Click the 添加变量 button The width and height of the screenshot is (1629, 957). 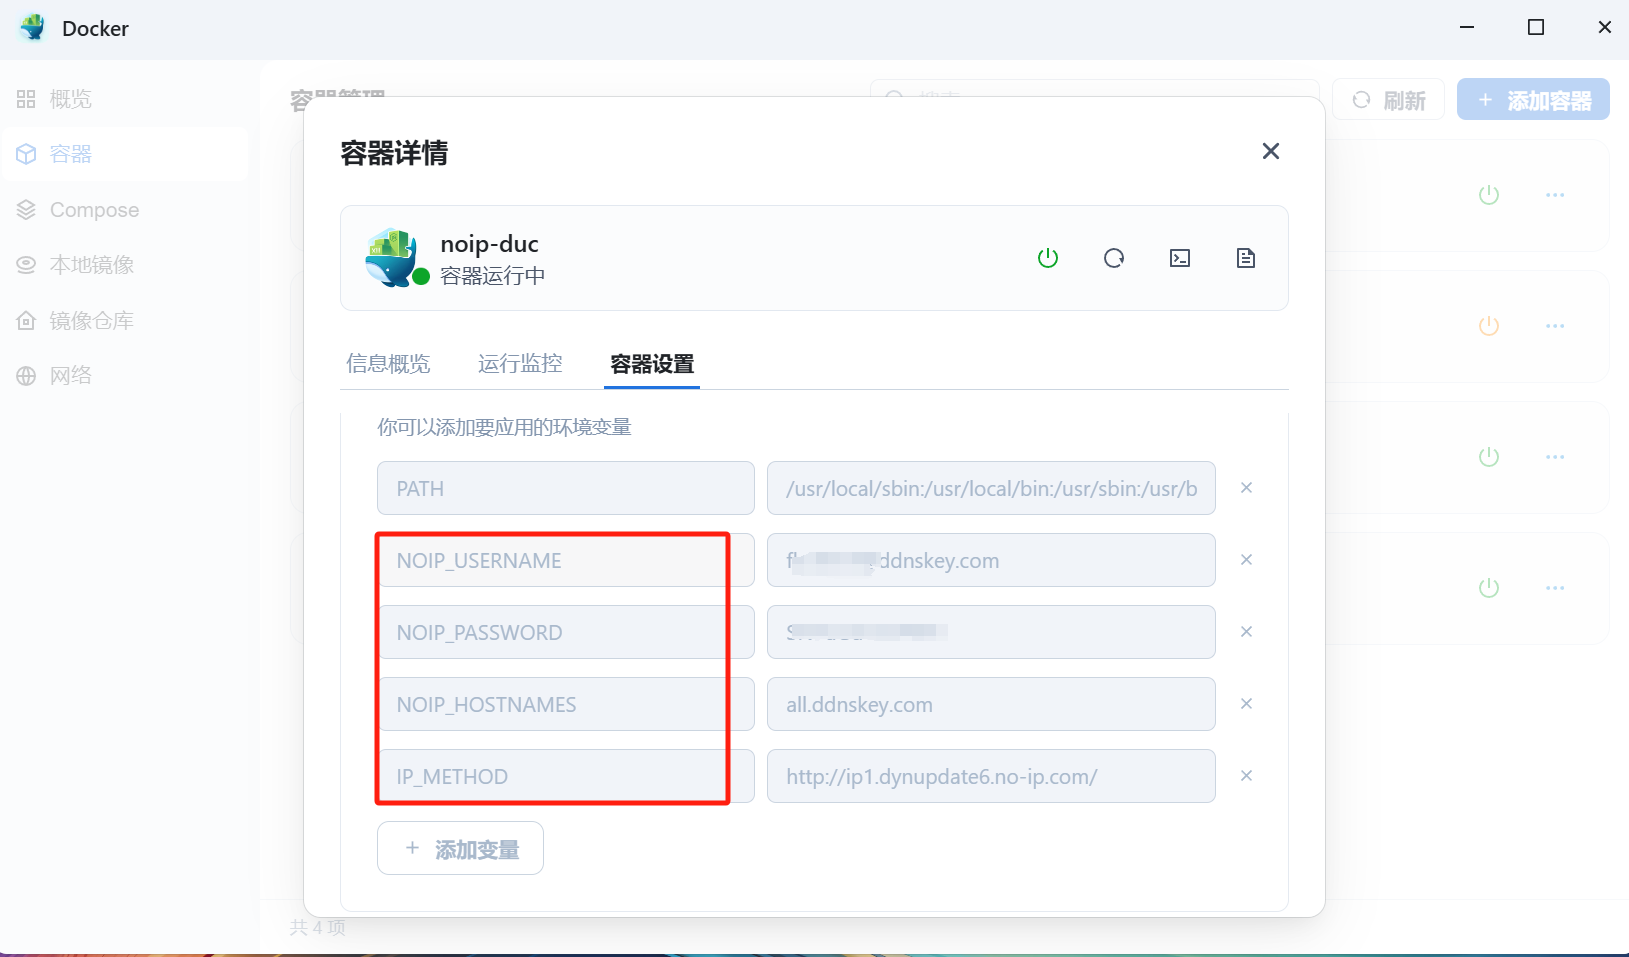point(459,847)
